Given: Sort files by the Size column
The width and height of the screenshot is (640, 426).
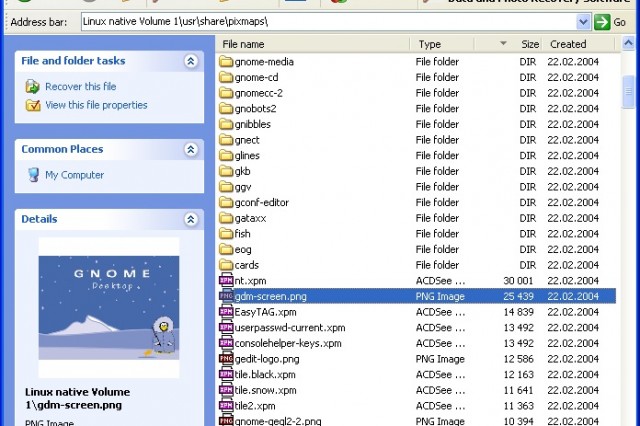Looking at the screenshot, I should point(529,44).
